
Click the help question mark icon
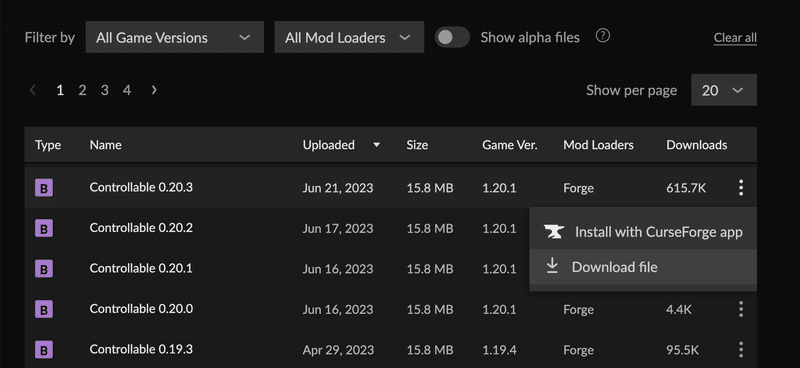click(603, 36)
